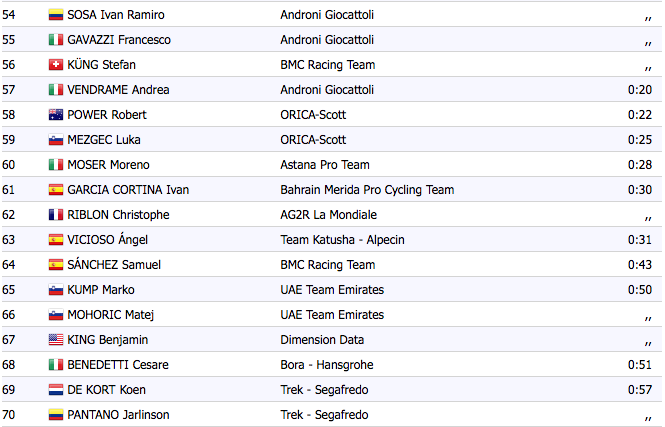Click the Australian flag by POWER Robert

(56, 115)
